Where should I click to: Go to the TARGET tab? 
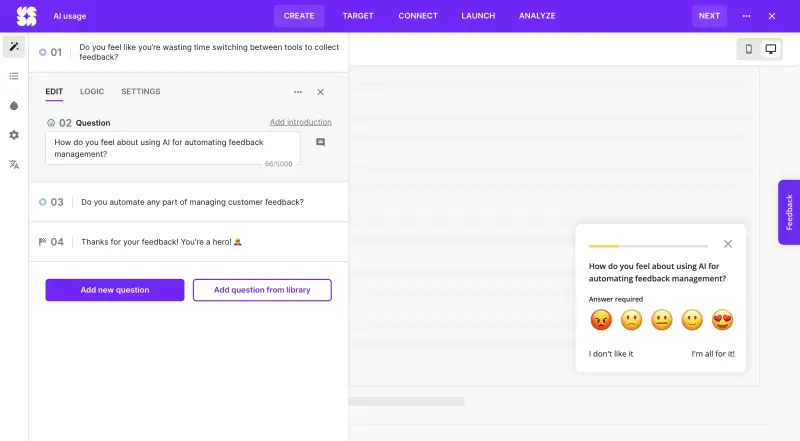358,16
